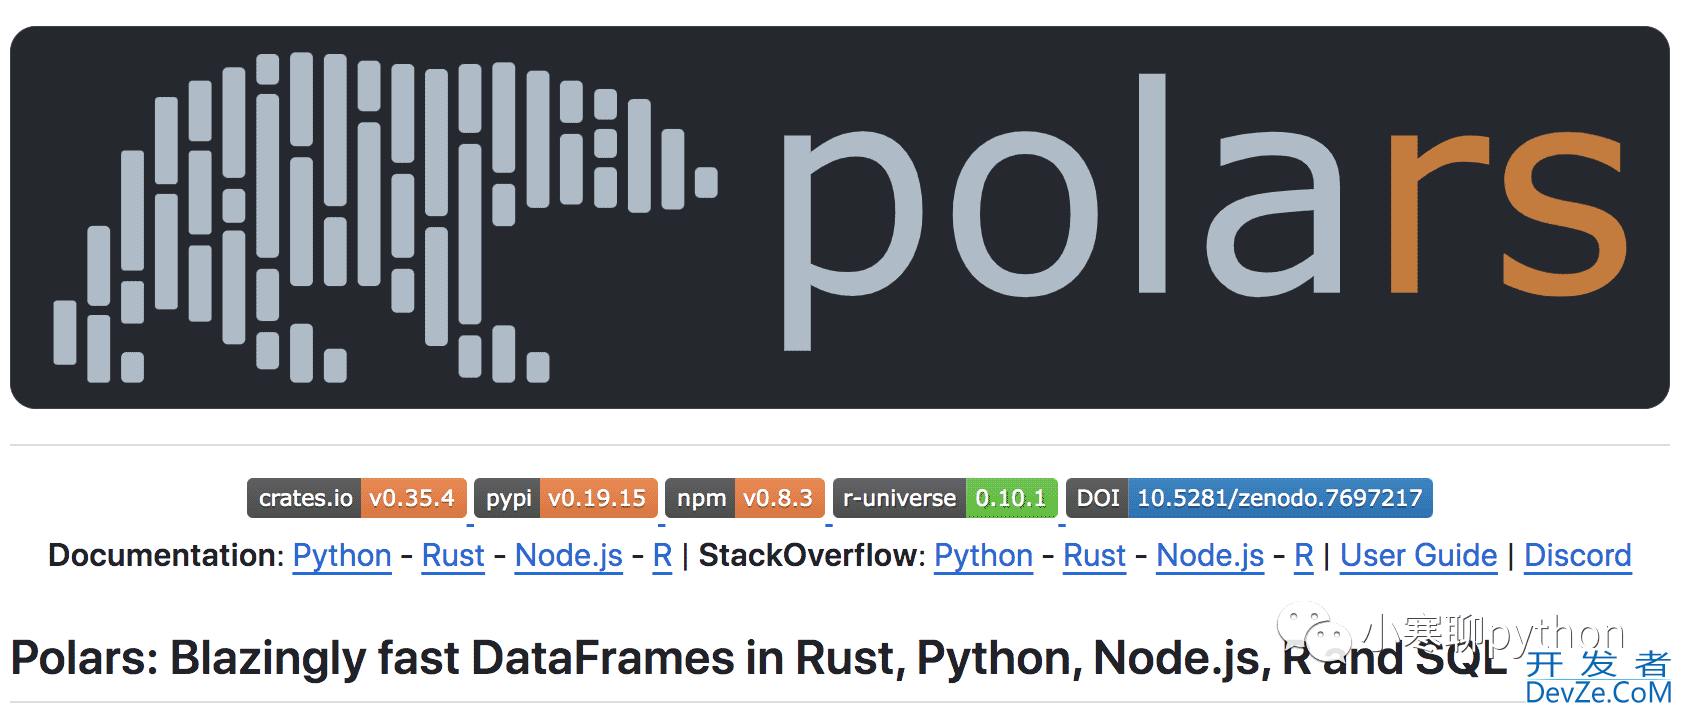Open Python link under Documentation
This screenshot has width=1682, height=714.
point(342,556)
